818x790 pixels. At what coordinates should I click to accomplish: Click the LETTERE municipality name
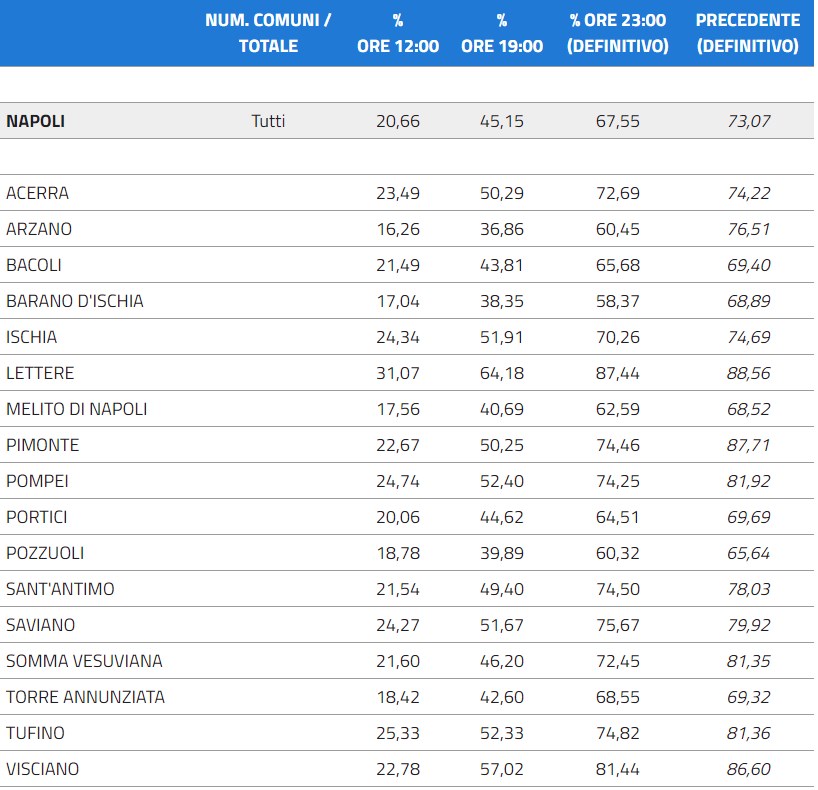[40, 373]
